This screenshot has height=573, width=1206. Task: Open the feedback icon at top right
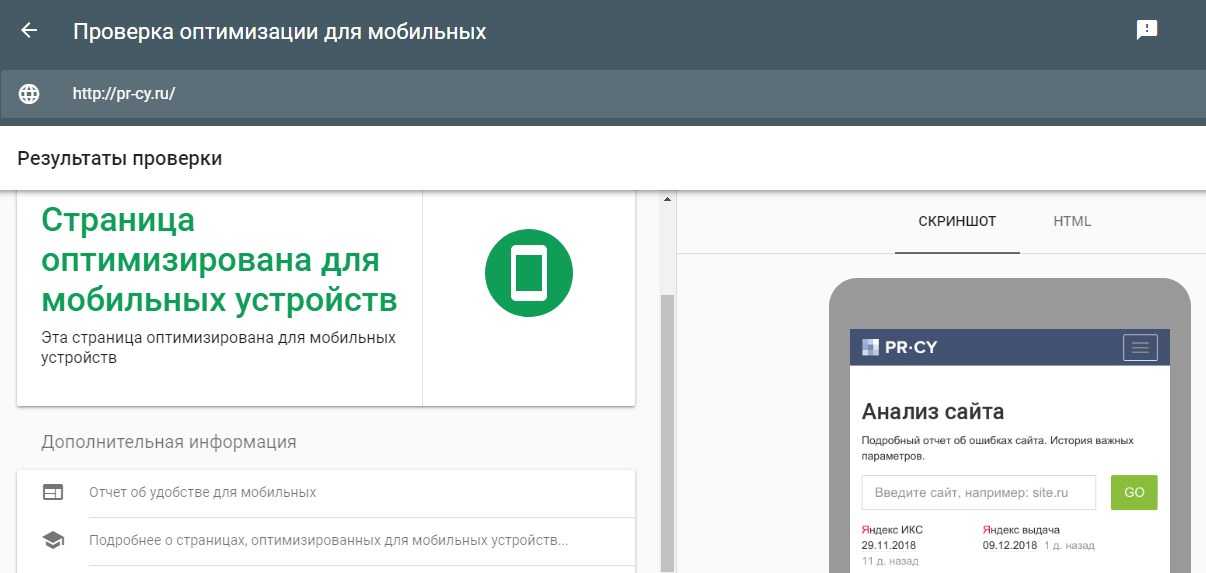click(x=1146, y=30)
